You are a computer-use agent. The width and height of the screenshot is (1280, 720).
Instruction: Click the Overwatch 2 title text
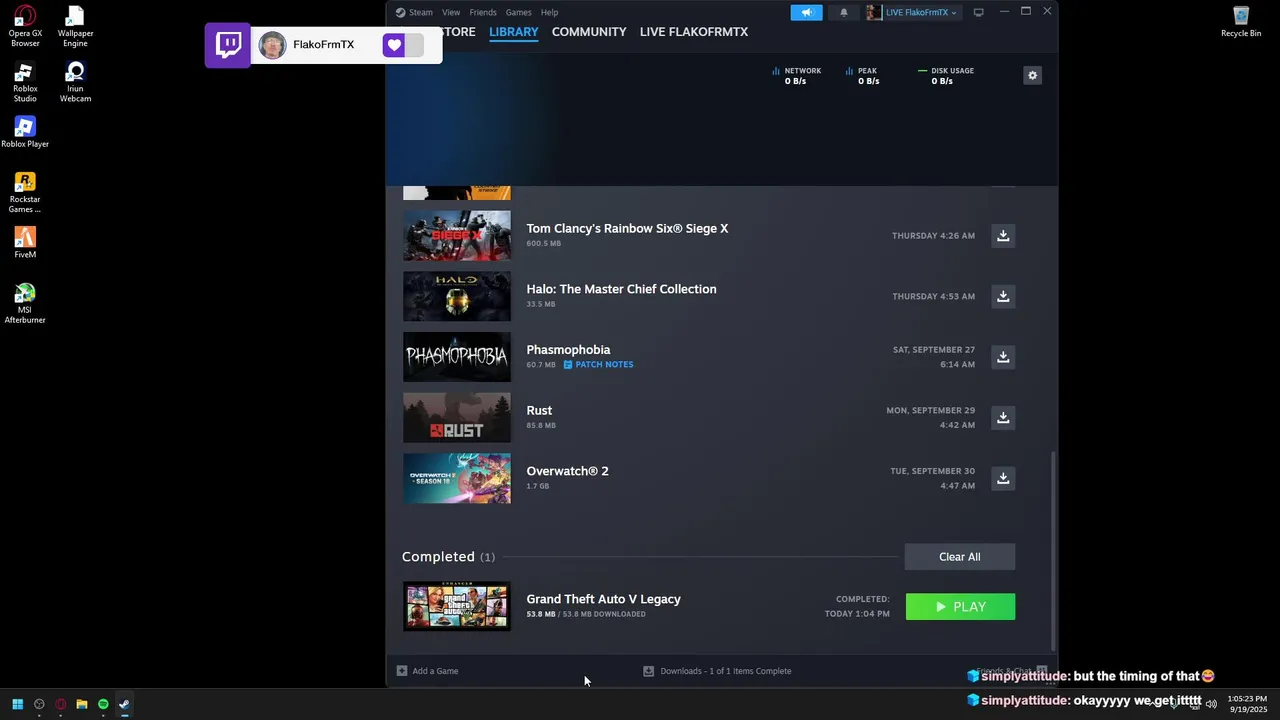567,471
